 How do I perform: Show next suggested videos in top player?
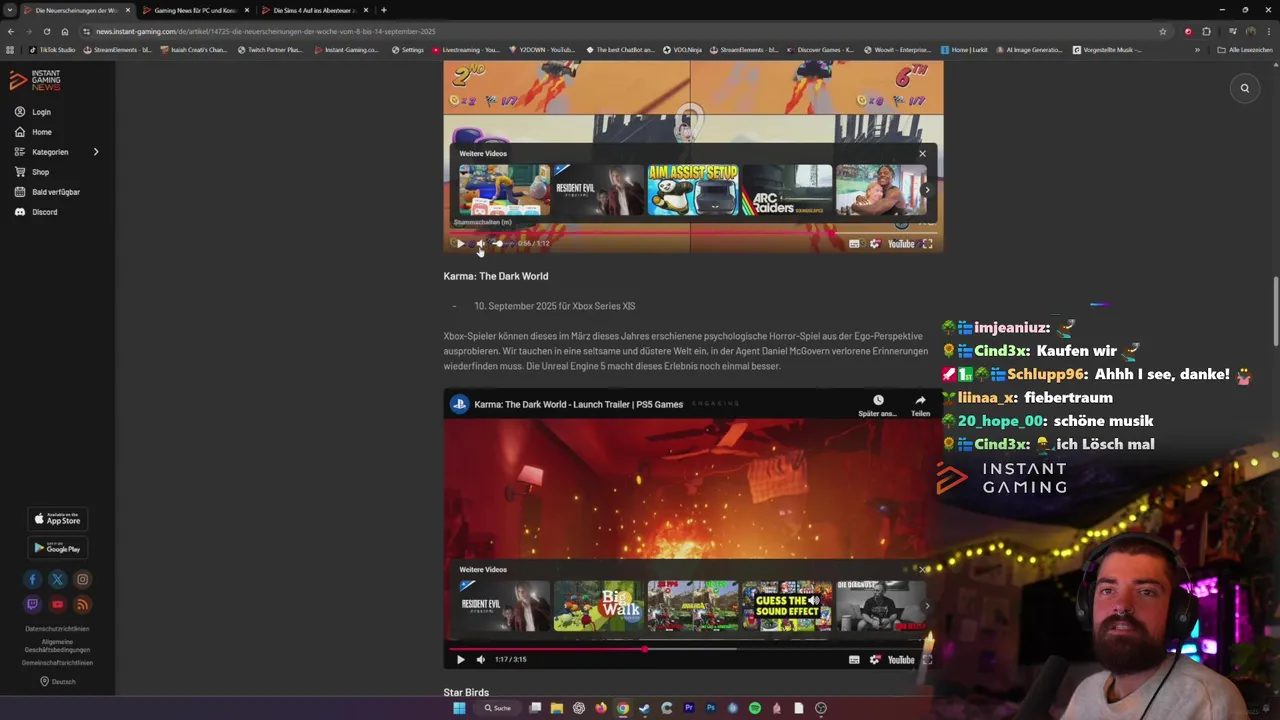click(x=926, y=190)
